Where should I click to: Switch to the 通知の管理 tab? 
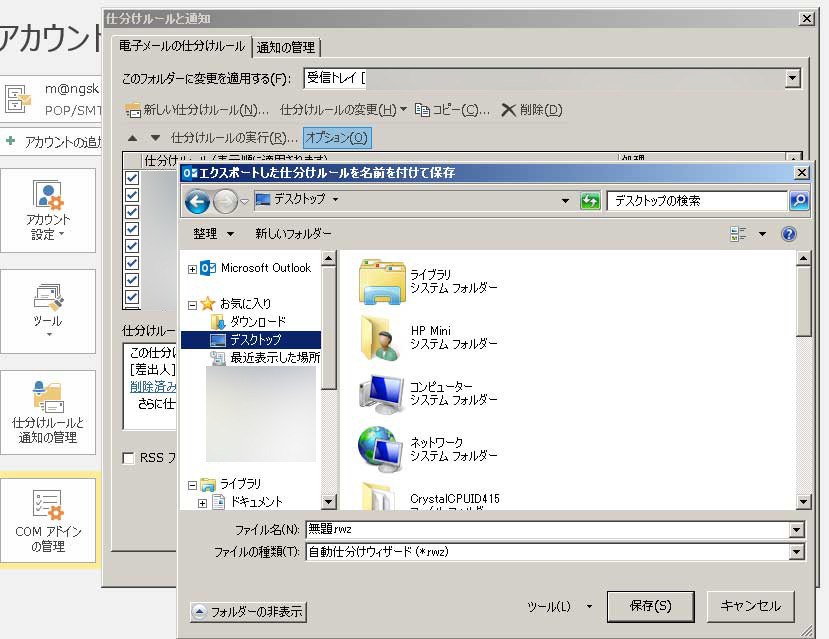pyautogui.click(x=286, y=47)
